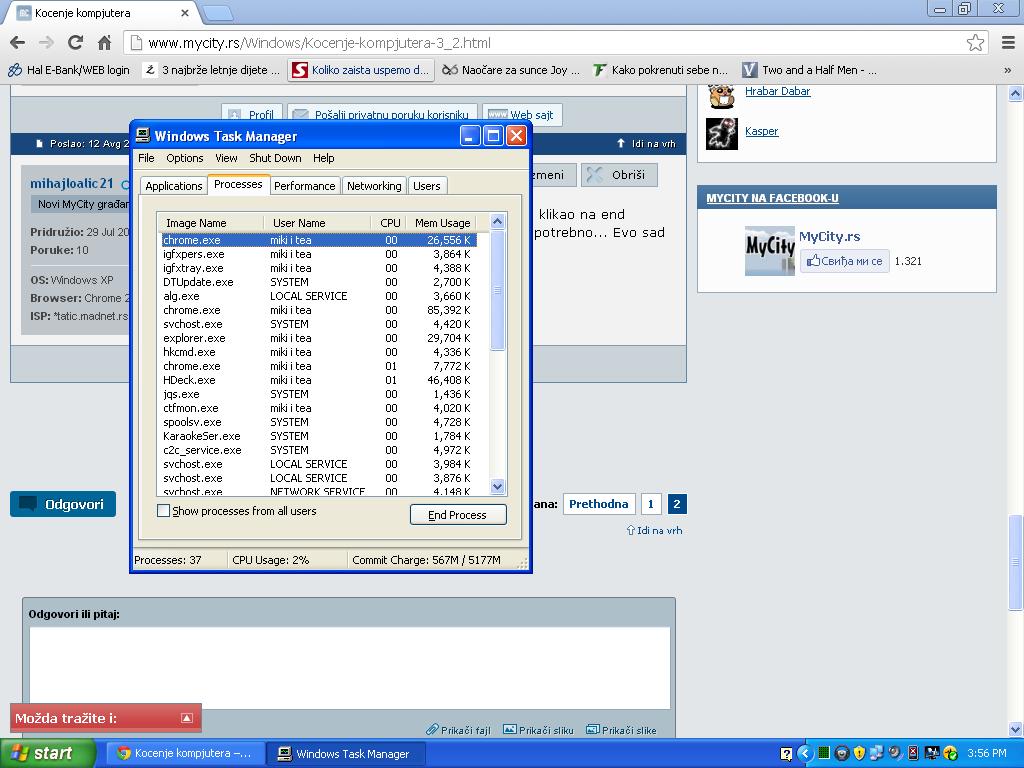The width and height of the screenshot is (1024, 768).
Task: Select the DTUpdate.exe process row
Action: [319, 282]
